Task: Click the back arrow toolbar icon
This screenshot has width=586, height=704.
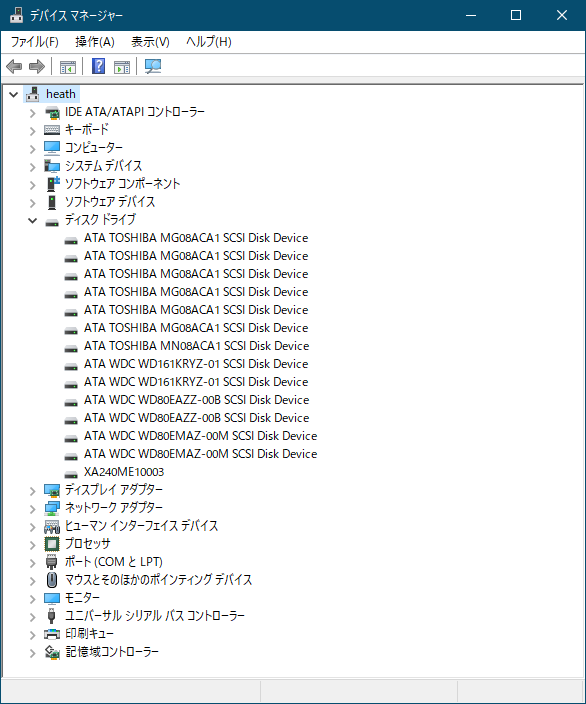Action: 14,66
